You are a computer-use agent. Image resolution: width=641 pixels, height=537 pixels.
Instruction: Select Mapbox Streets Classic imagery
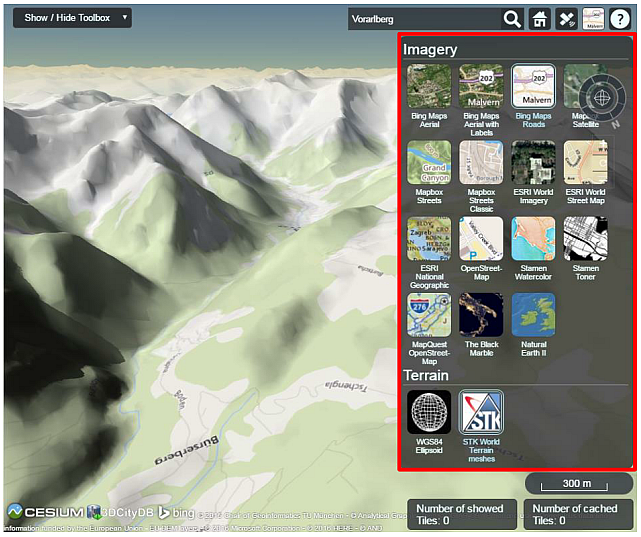pos(481,162)
